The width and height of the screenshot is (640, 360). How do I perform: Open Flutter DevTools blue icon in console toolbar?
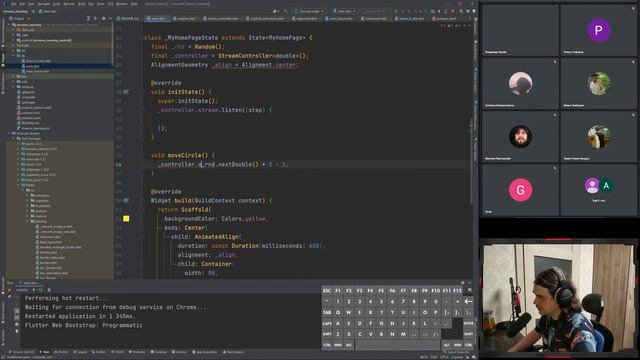[49, 290]
